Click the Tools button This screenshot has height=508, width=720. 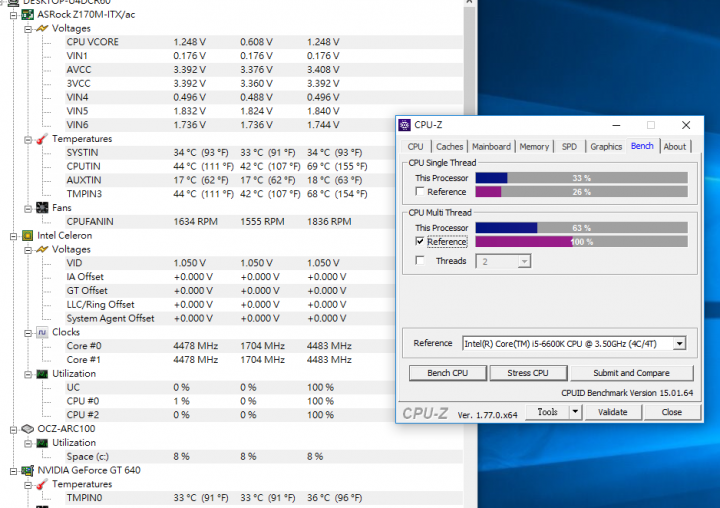click(548, 412)
